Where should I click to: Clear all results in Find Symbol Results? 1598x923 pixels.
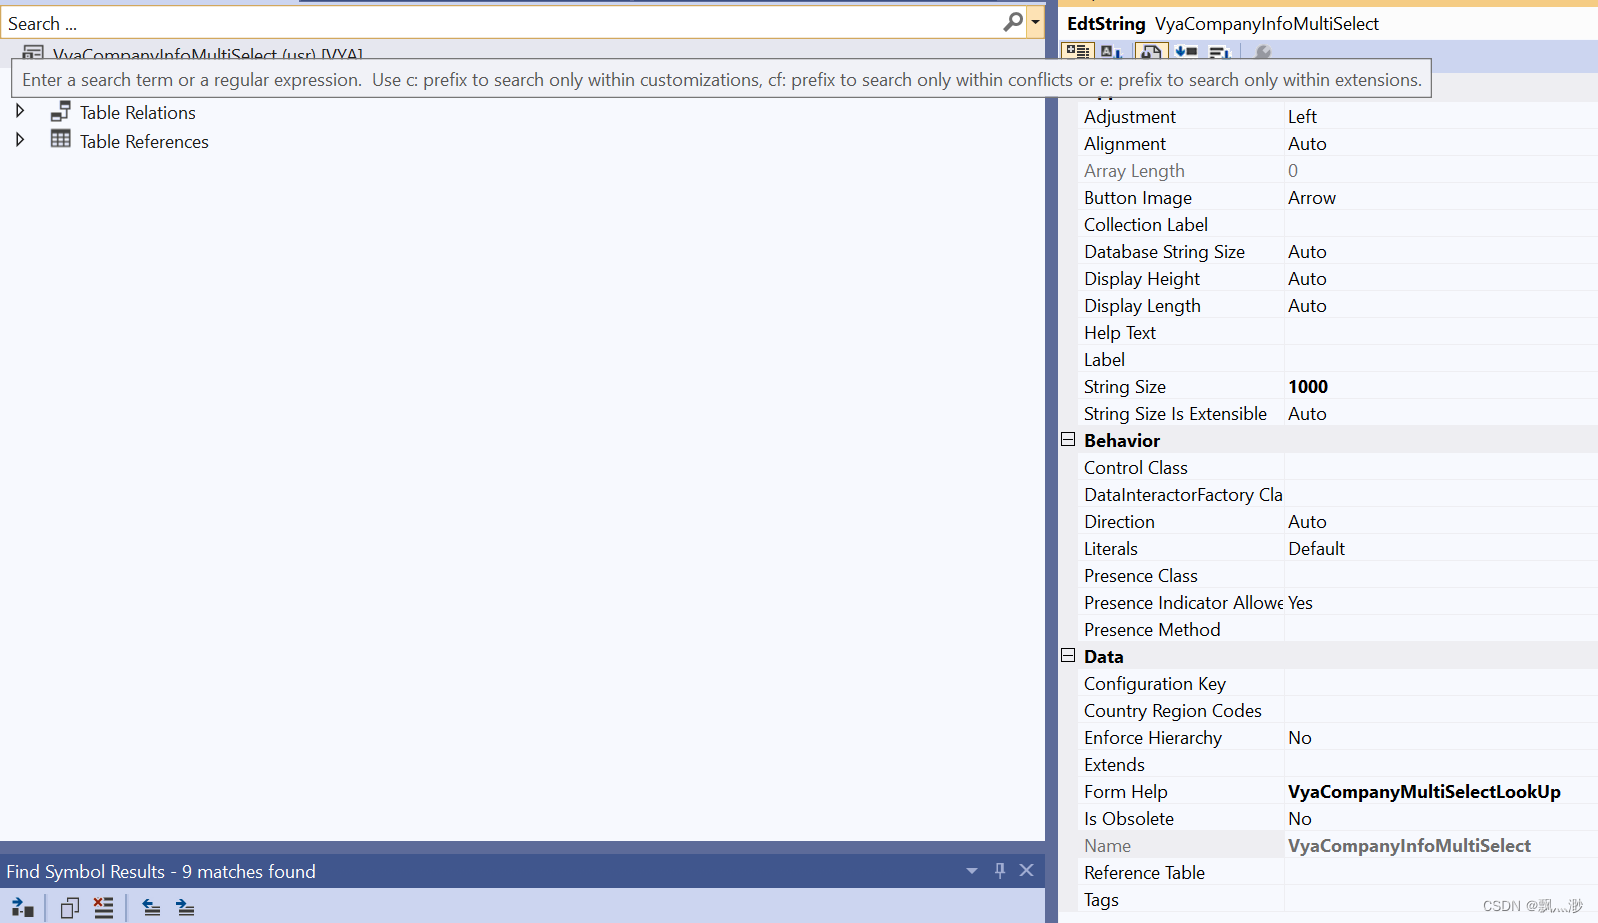click(x=104, y=908)
